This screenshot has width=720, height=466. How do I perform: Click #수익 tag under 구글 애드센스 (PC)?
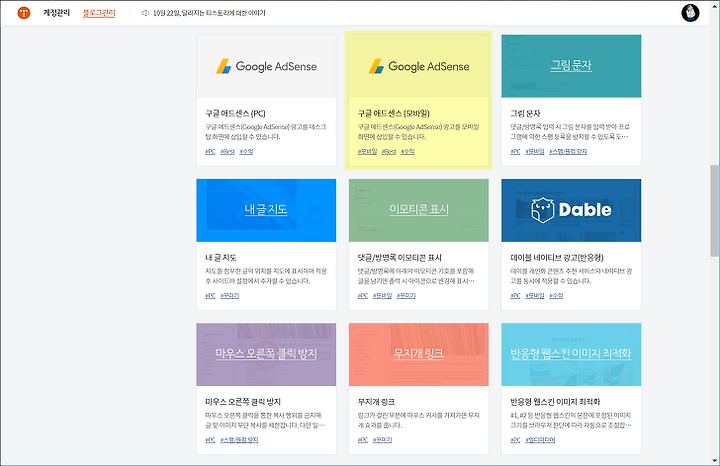click(246, 152)
